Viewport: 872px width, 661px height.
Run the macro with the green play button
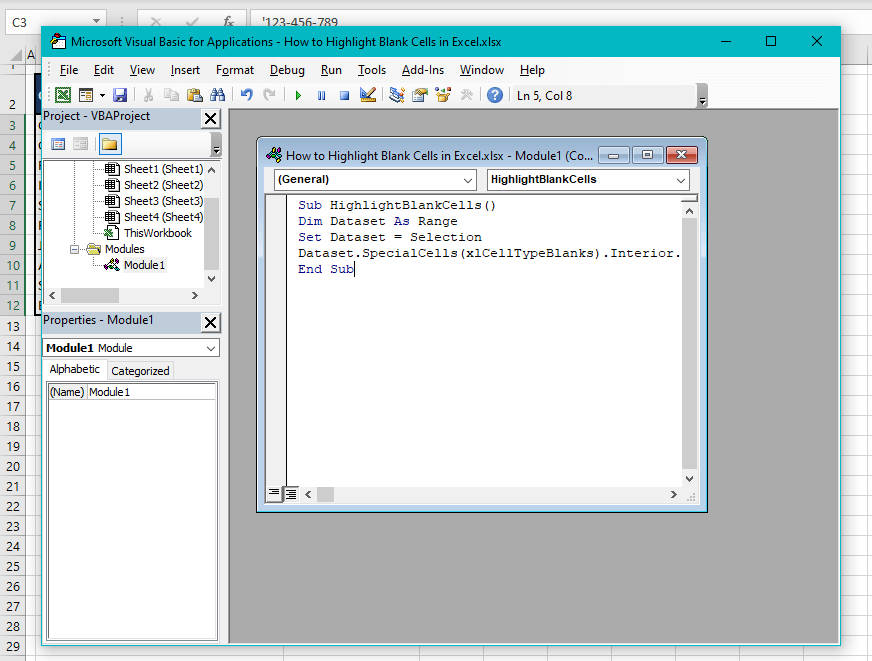click(297, 96)
